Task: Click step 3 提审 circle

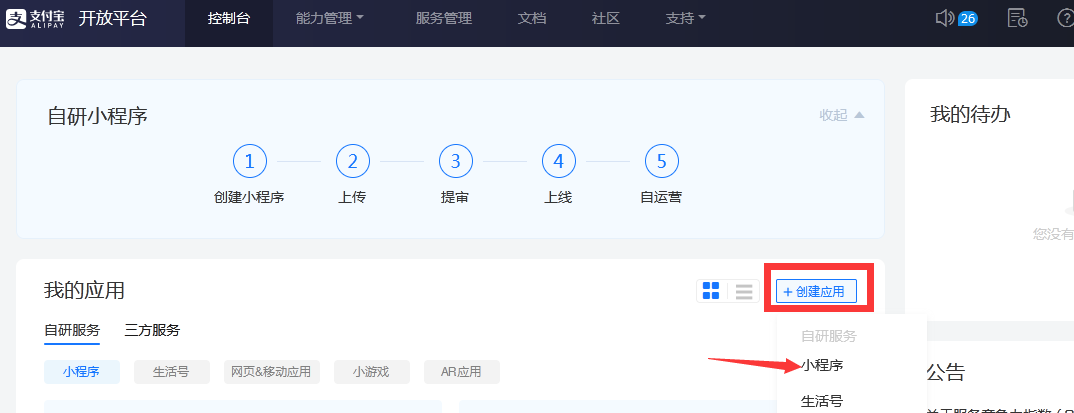Action: (x=455, y=162)
